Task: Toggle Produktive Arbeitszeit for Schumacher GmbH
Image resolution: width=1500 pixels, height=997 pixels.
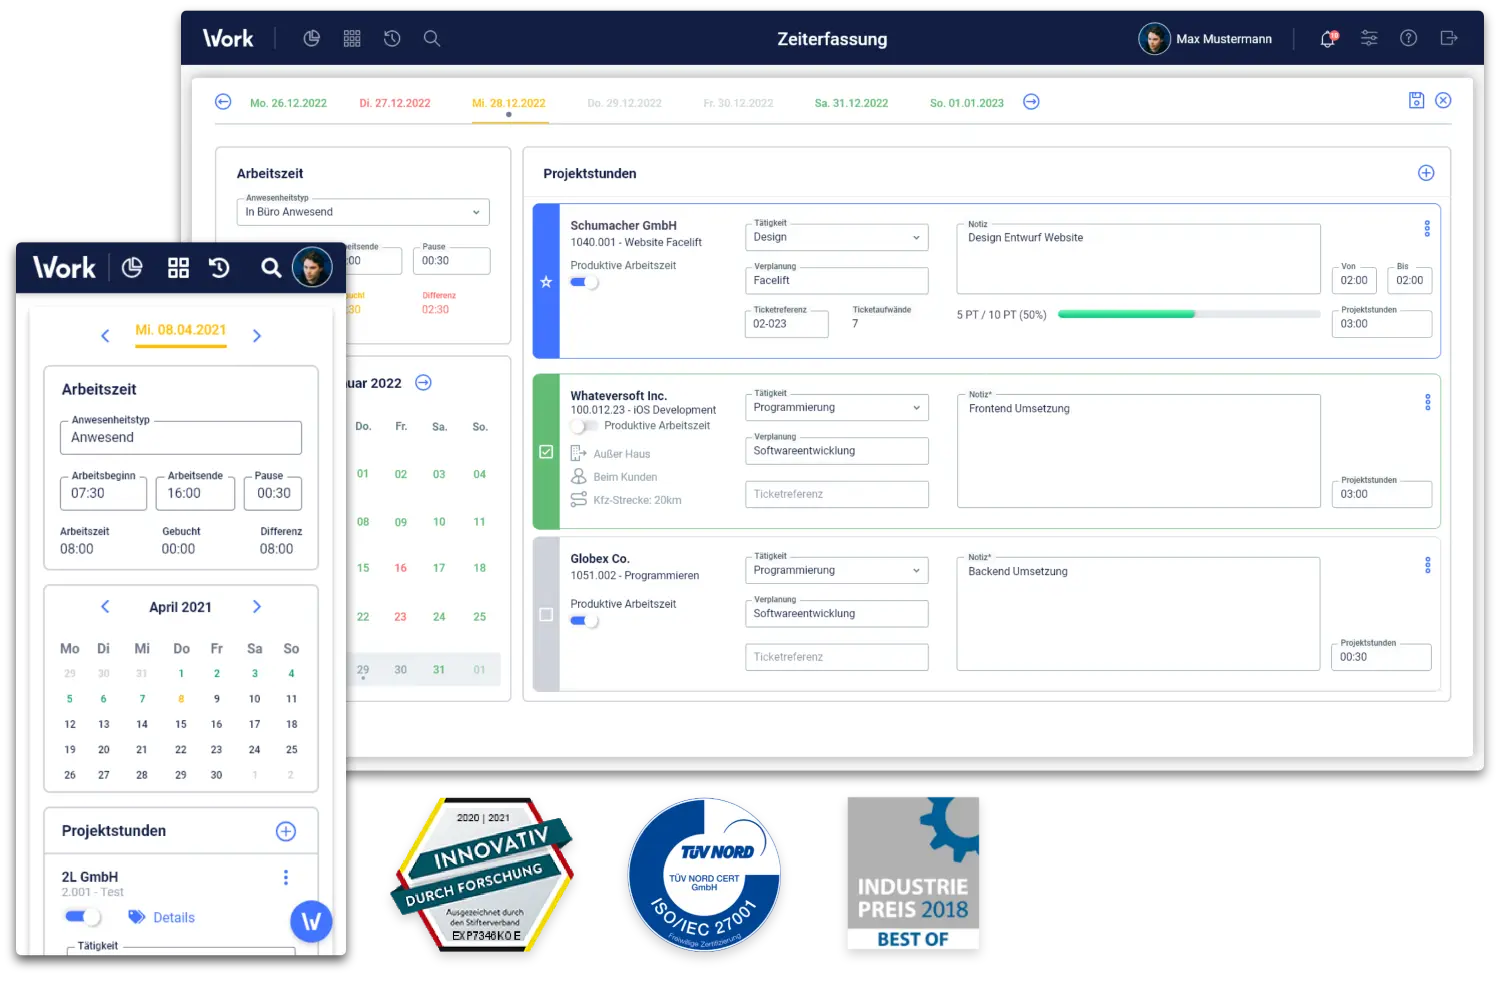Action: tap(584, 283)
